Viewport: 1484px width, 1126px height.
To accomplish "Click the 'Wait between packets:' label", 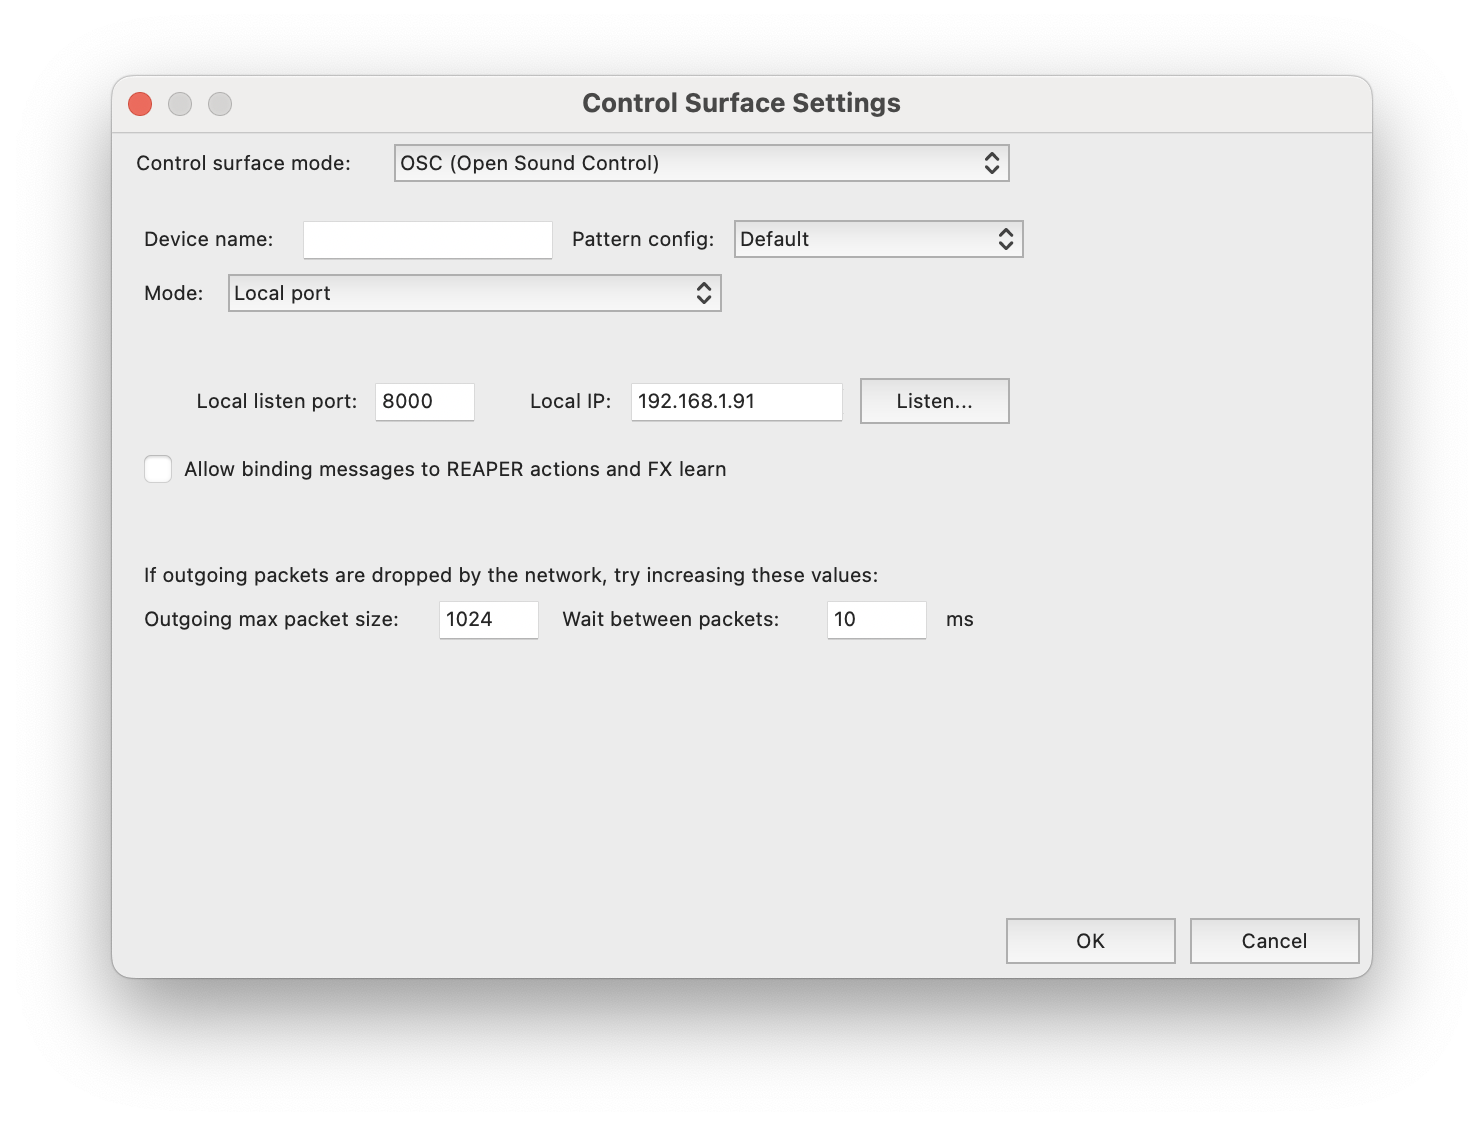I will [670, 619].
